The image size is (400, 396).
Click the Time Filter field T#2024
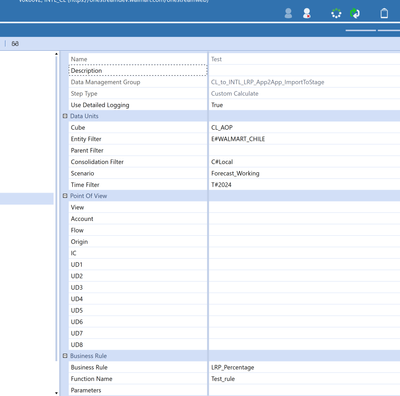304,185
